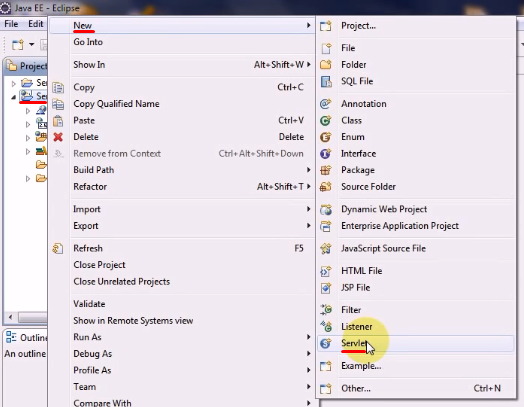Click the Servlet icon

point(326,343)
